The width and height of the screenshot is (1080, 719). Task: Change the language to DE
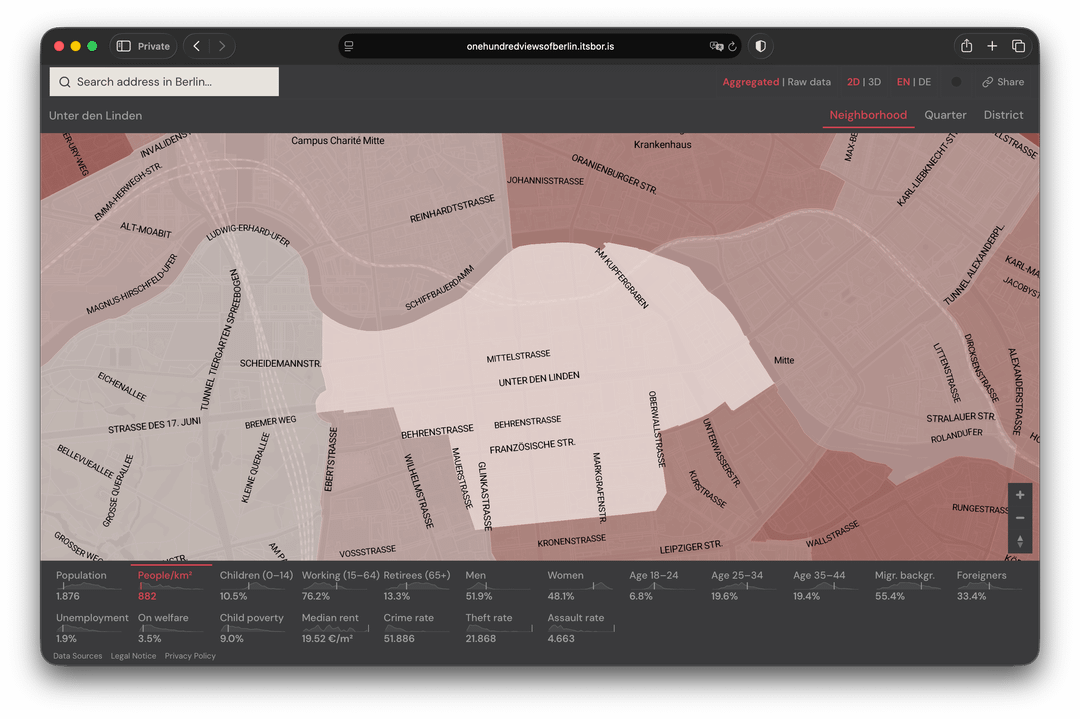pyautogui.click(x=924, y=82)
